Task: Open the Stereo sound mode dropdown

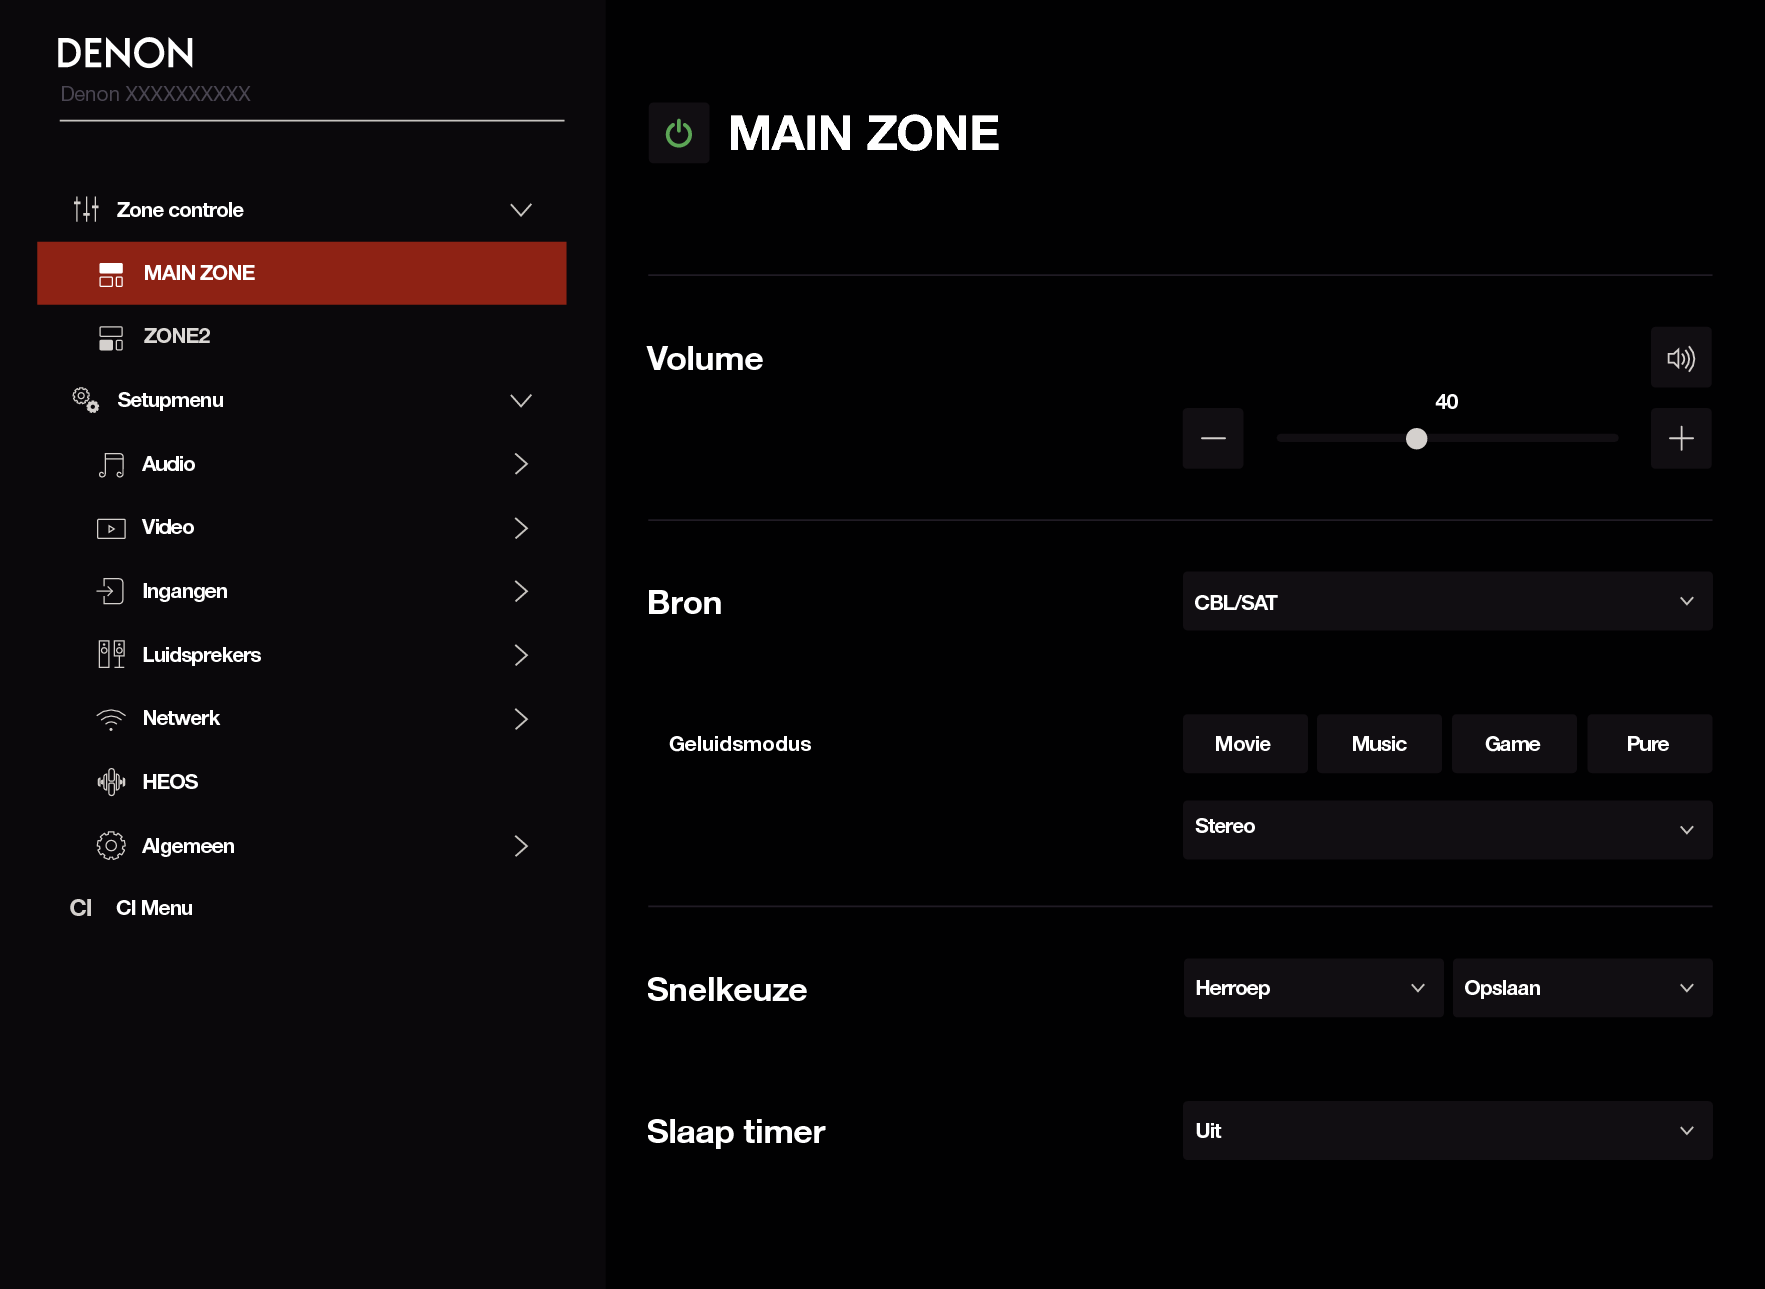Action: click(x=1446, y=829)
